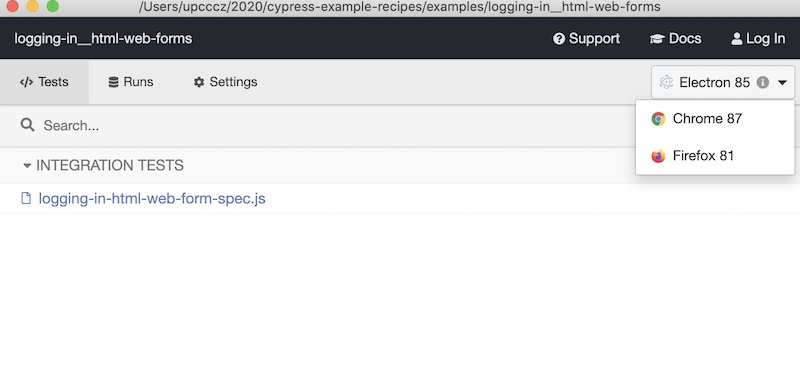Click the spec file document icon

coord(26,199)
